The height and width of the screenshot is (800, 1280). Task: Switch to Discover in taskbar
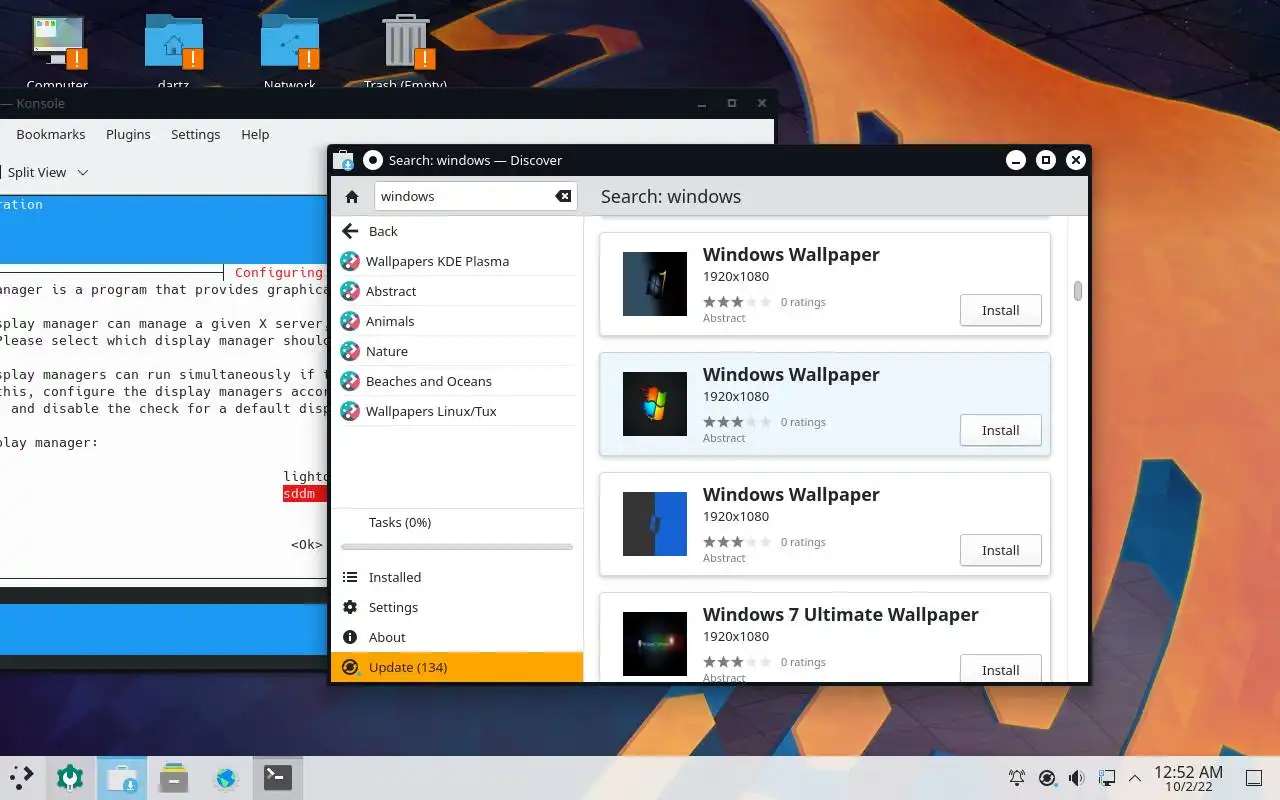coord(122,777)
